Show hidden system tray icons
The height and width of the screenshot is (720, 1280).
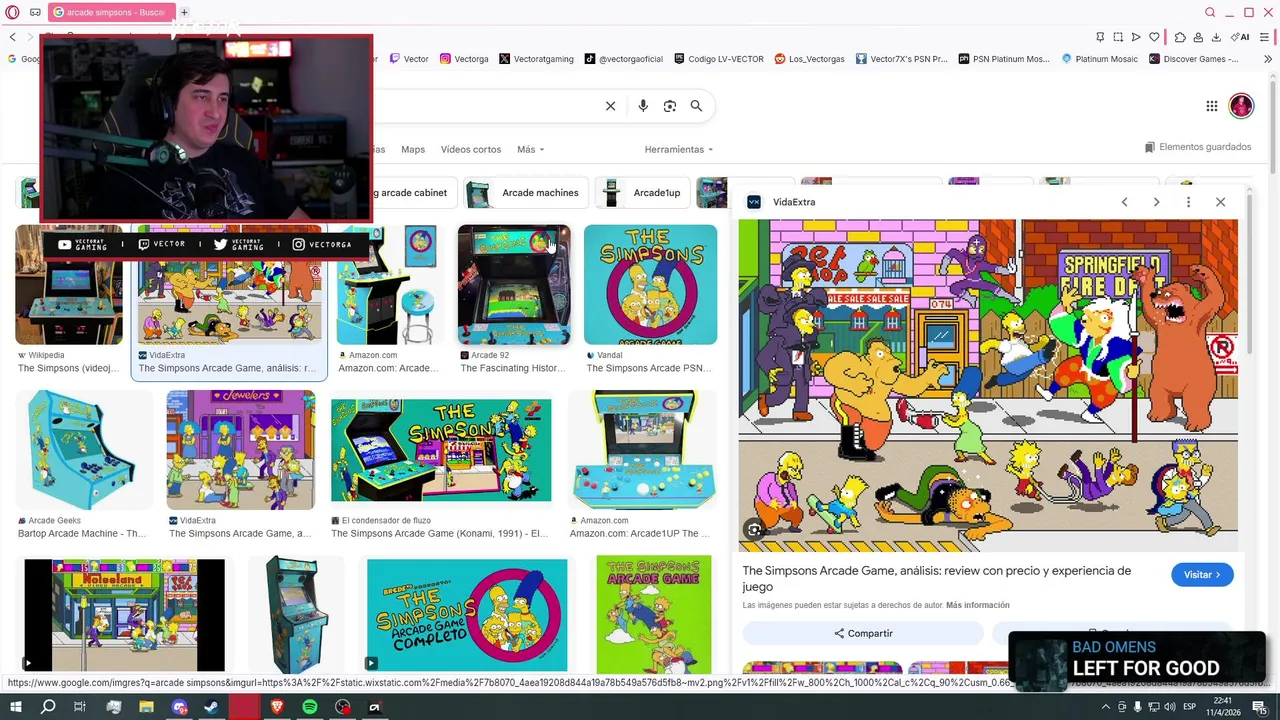click(x=1105, y=707)
